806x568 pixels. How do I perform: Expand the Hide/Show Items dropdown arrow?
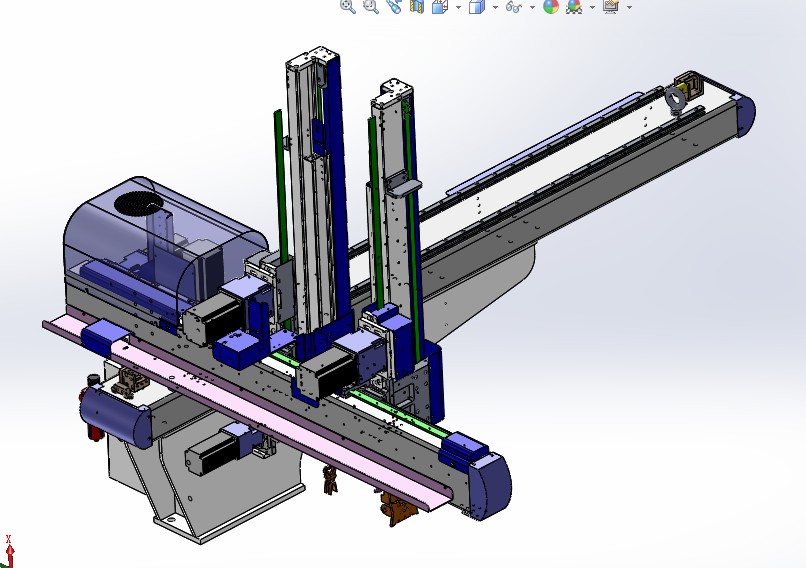click(x=532, y=7)
